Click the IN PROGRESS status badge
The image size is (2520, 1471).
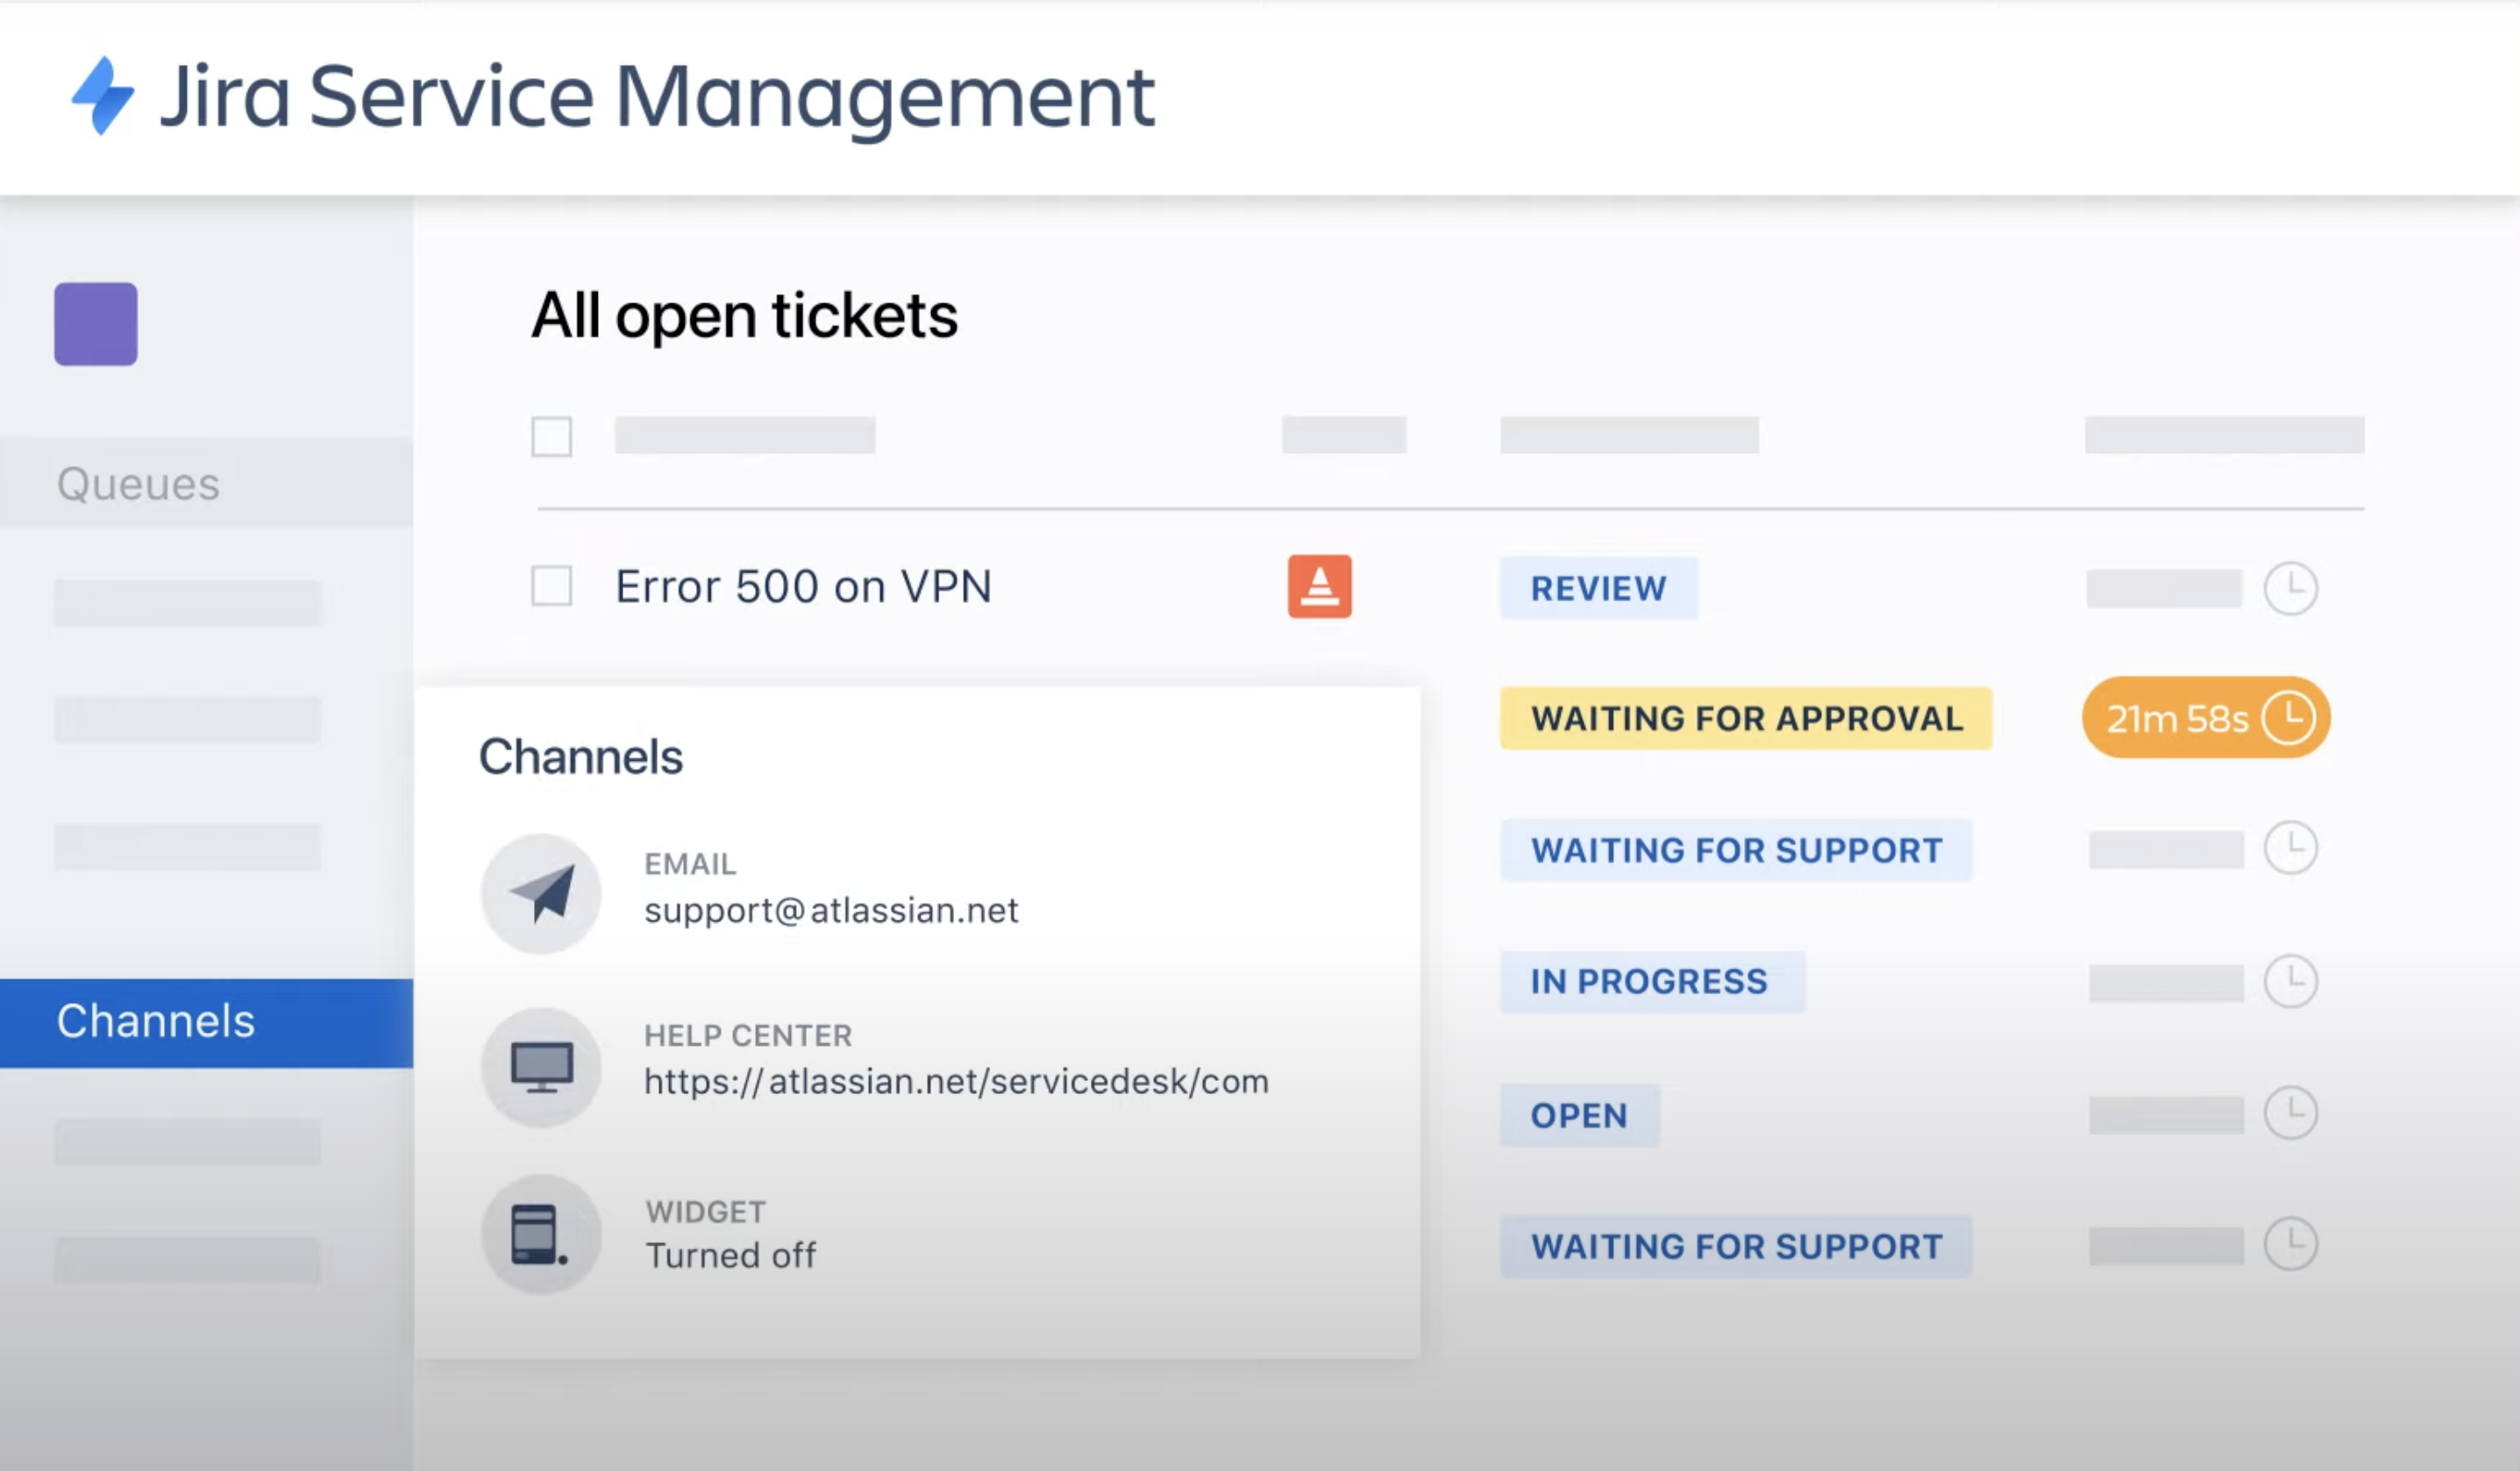pyautogui.click(x=1650, y=982)
